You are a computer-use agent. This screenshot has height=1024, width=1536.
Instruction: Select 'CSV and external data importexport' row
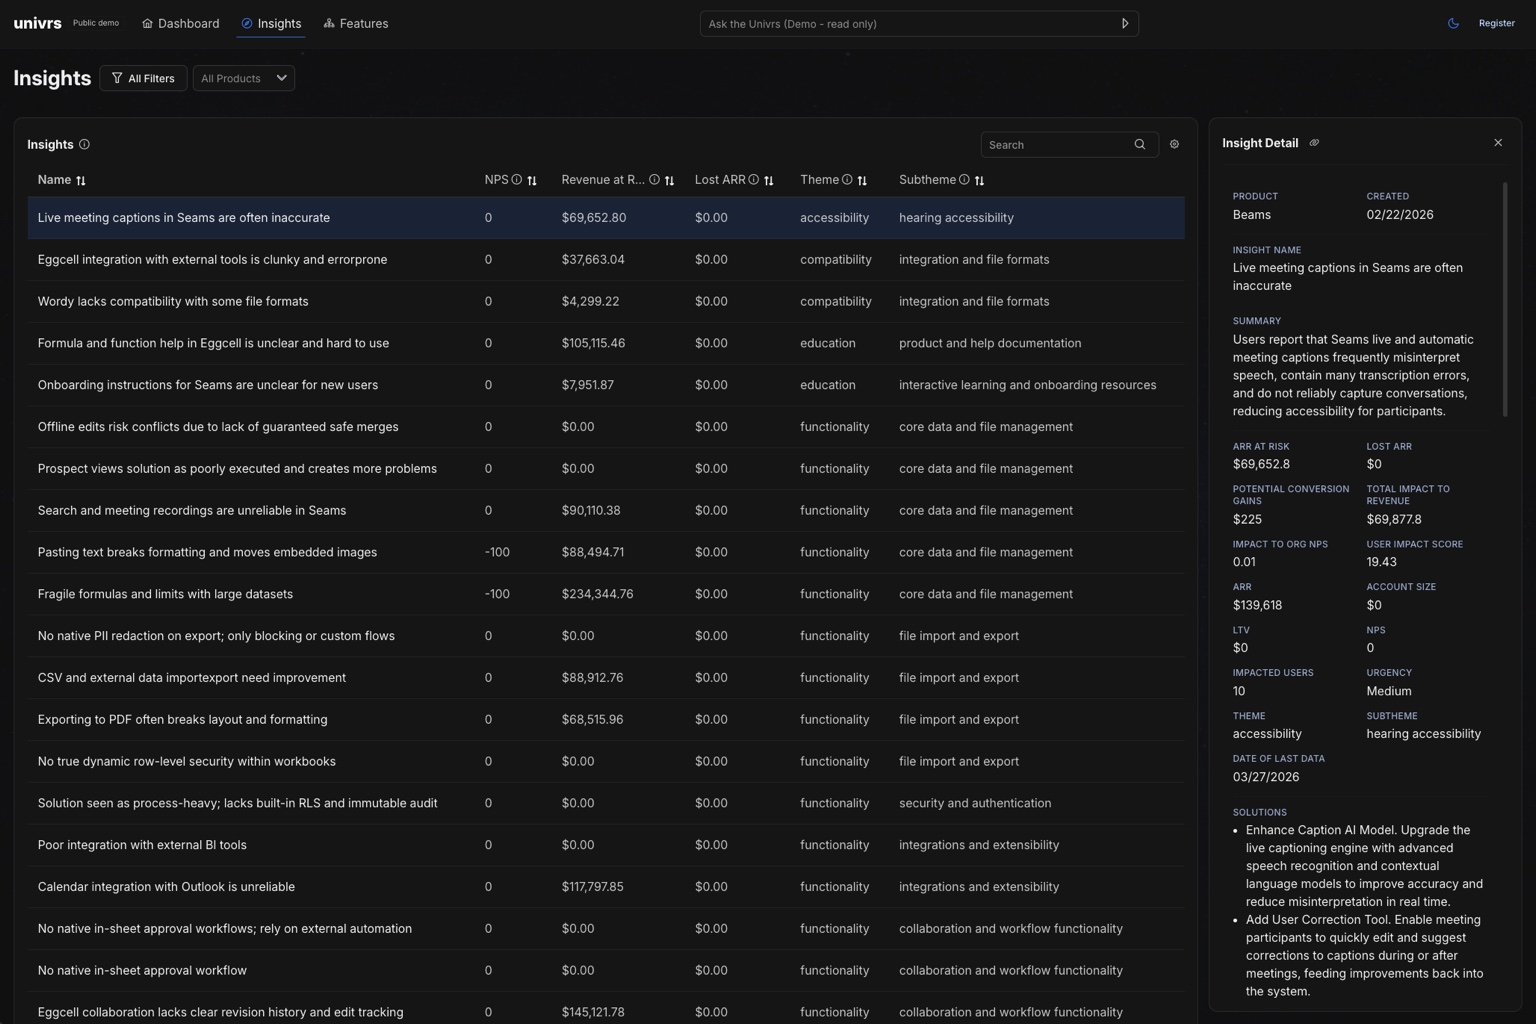(606, 678)
